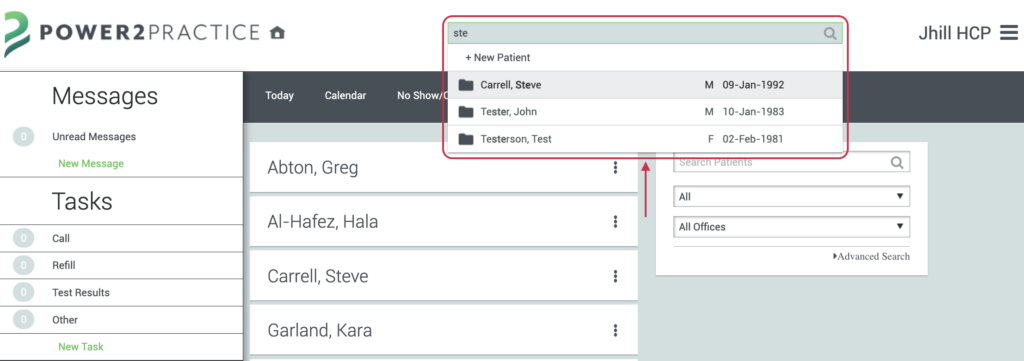Click the Messages heading

(x=105, y=96)
